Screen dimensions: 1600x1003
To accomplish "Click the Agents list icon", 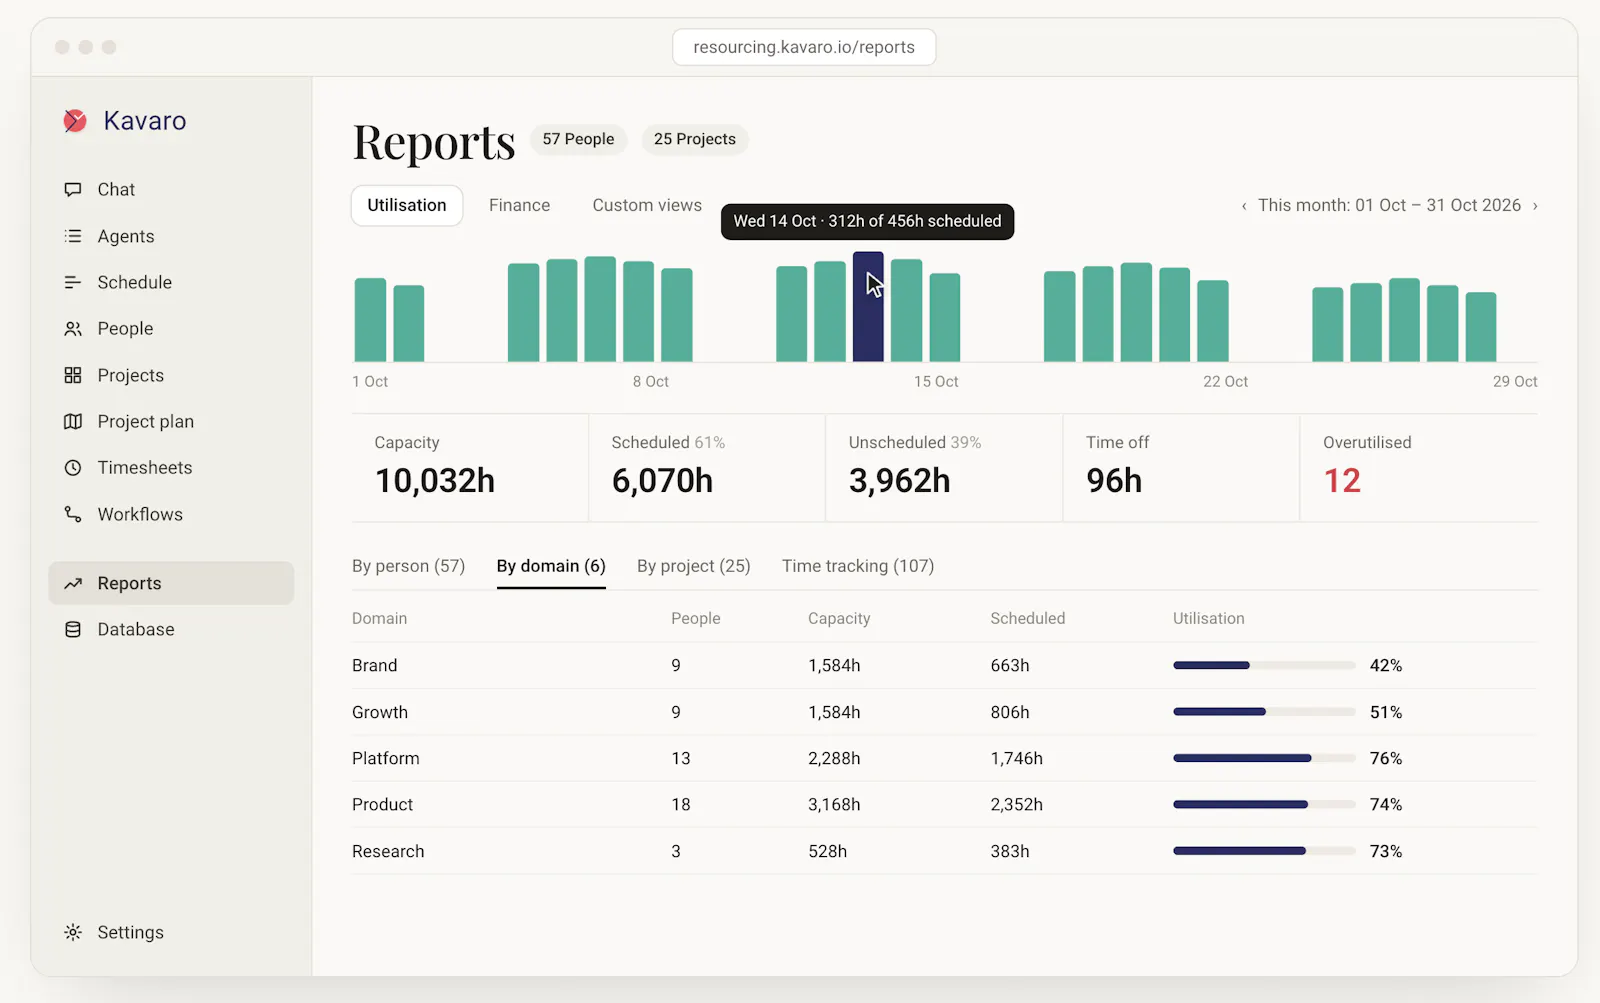I will [x=73, y=236].
